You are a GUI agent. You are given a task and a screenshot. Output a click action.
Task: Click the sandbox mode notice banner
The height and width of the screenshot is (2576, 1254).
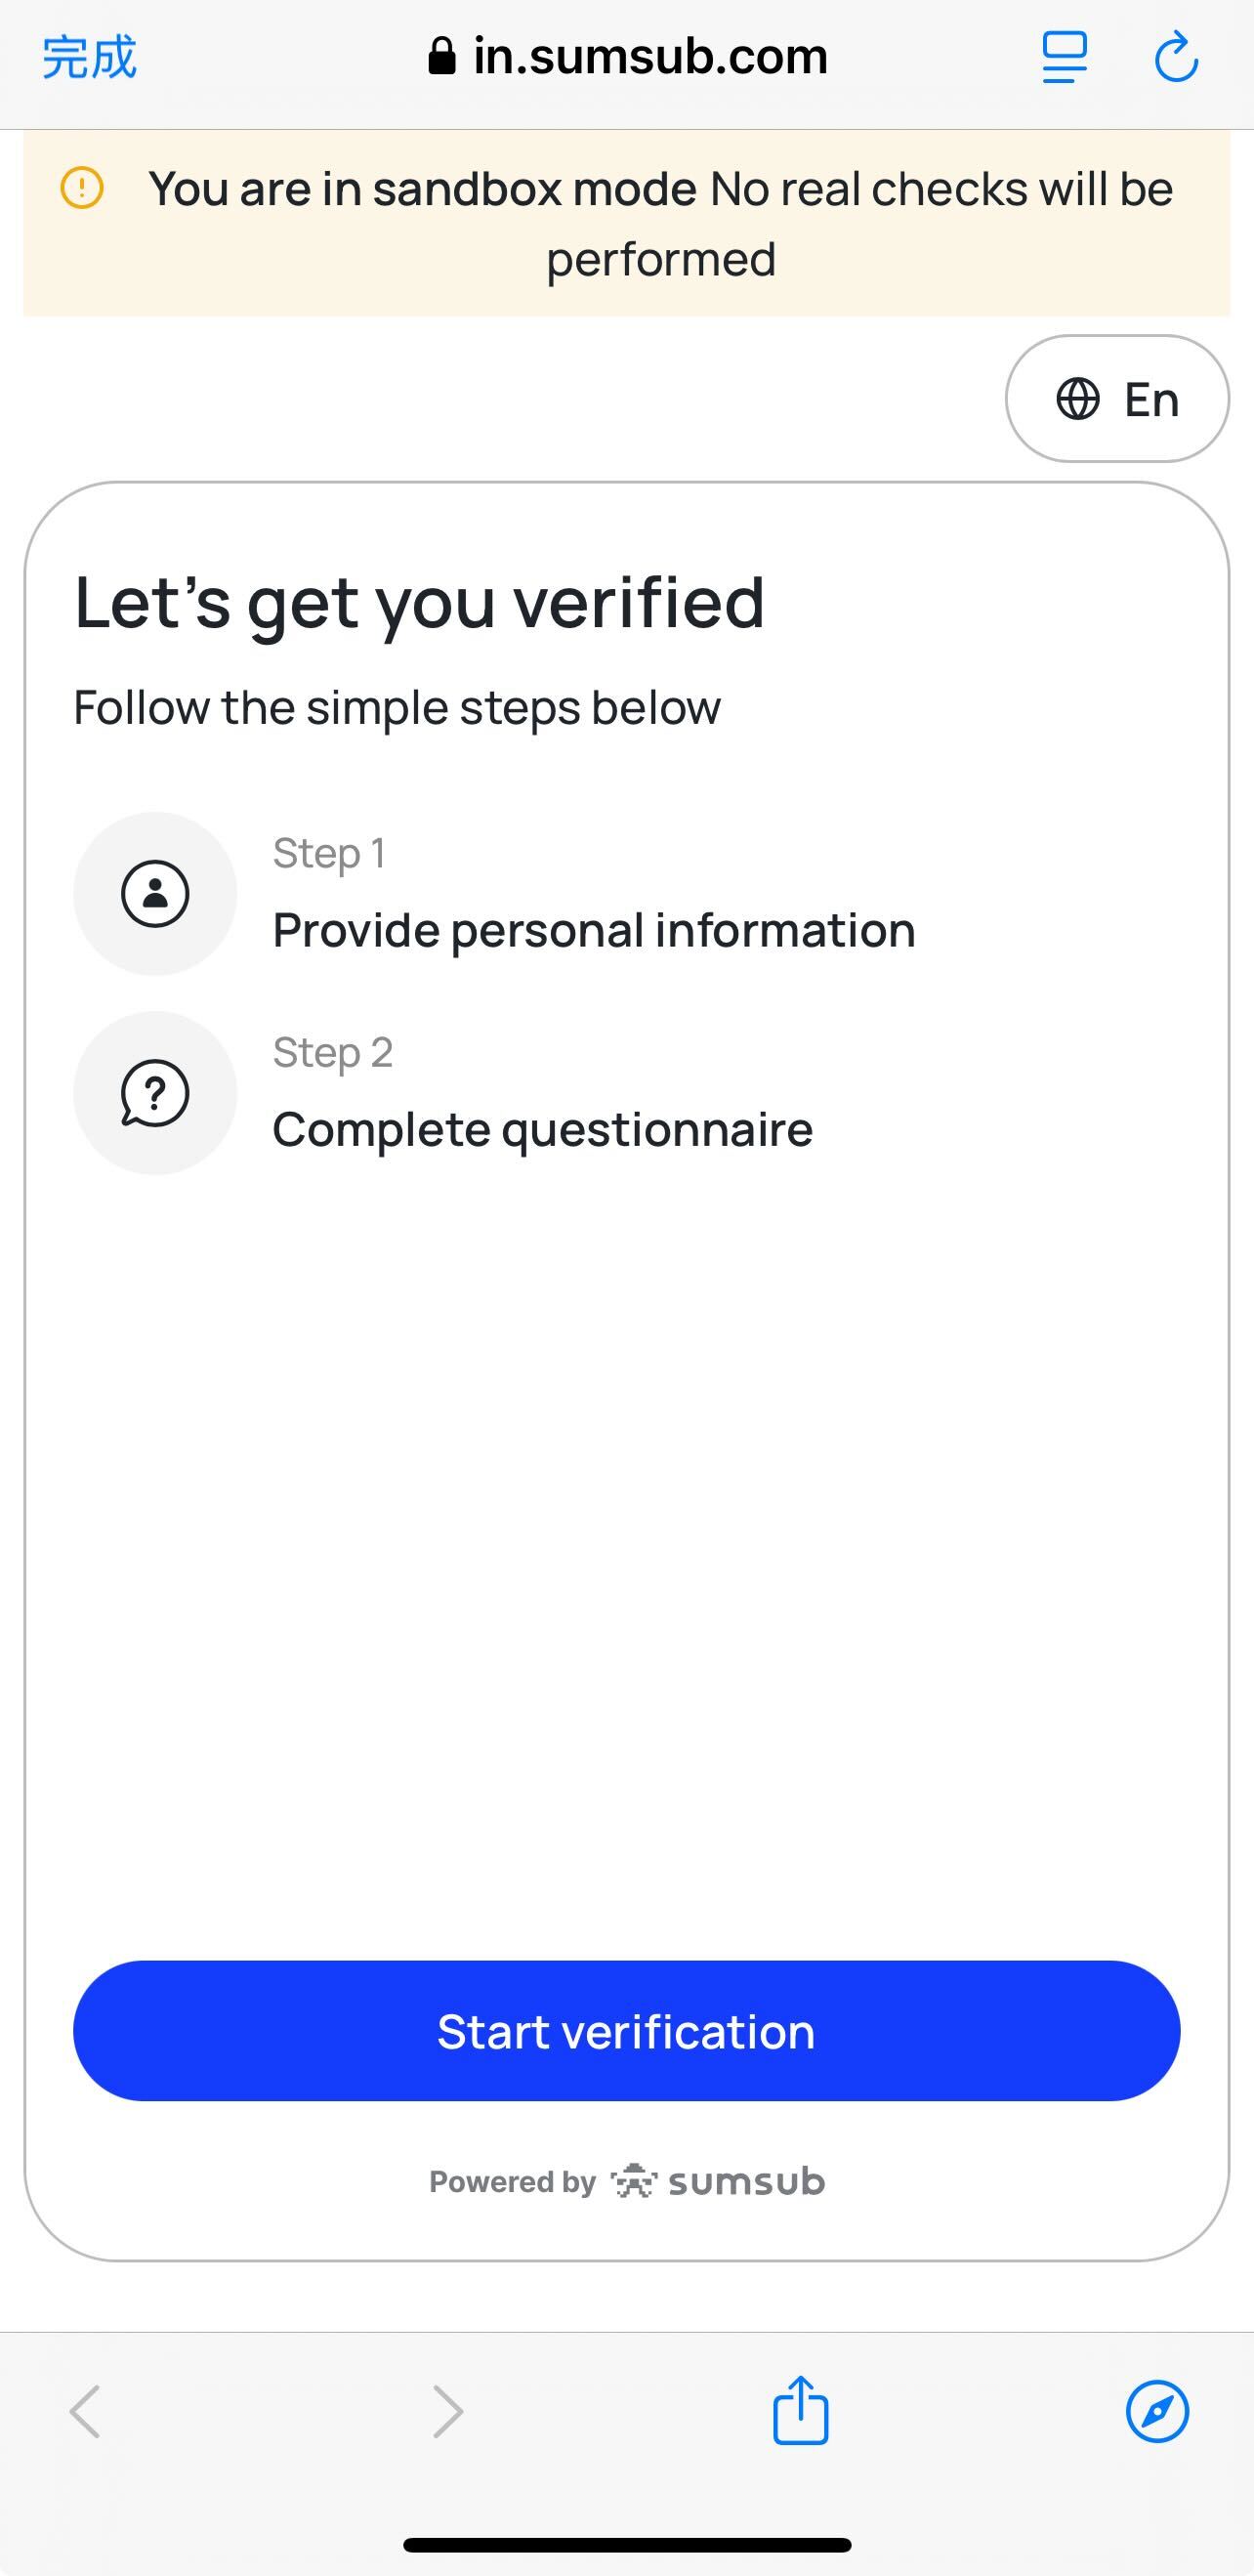[x=660, y=224]
